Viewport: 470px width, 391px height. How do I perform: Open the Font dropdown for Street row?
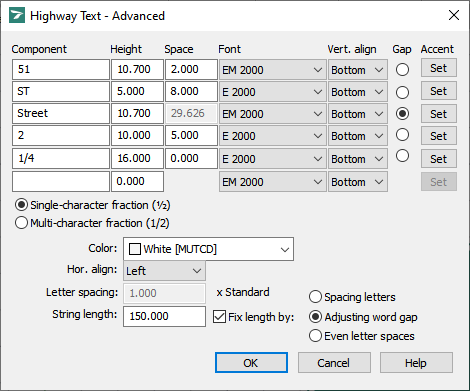point(272,114)
